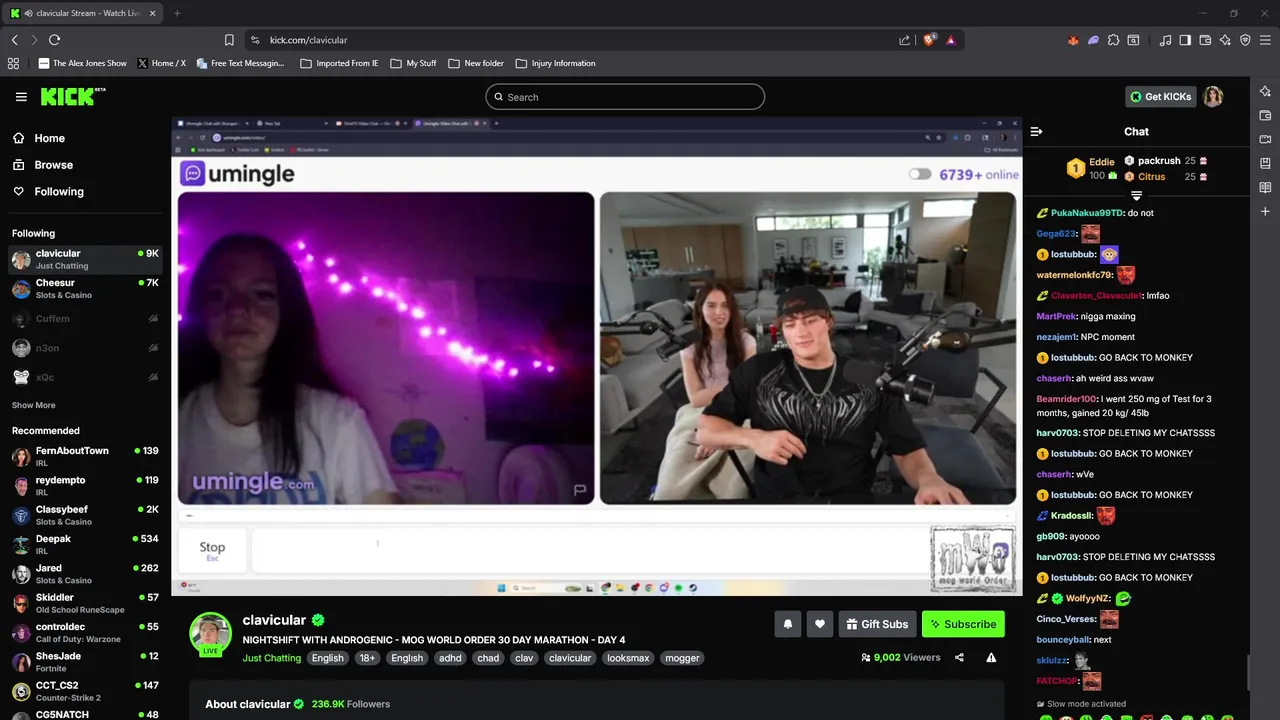The image size is (1280, 720).
Task: Collapse the chat panel arrow icon
Action: [x=1036, y=131]
